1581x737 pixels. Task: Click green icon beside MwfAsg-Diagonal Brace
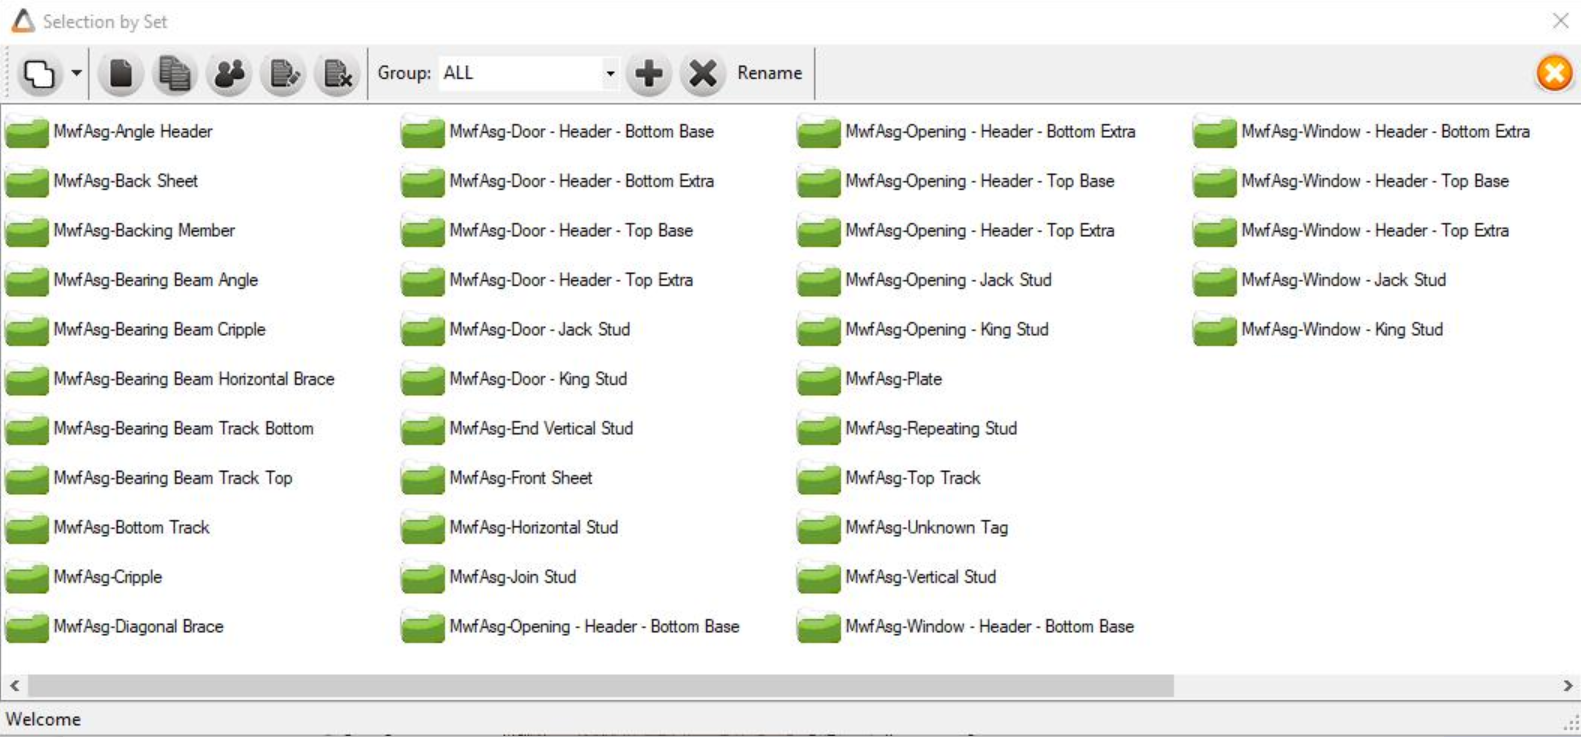click(27, 627)
